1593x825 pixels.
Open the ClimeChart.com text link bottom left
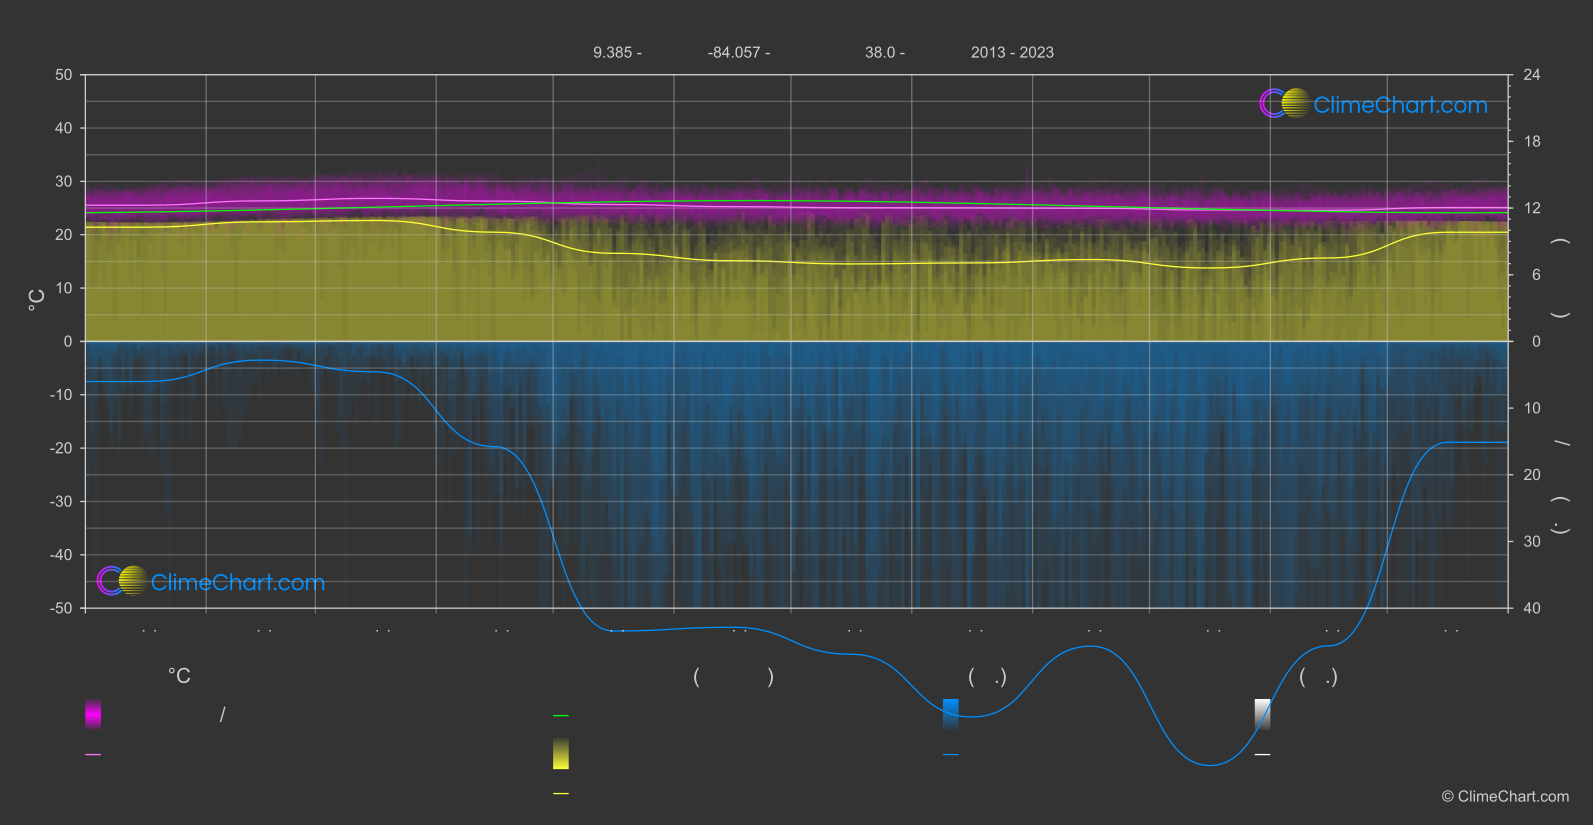[238, 582]
